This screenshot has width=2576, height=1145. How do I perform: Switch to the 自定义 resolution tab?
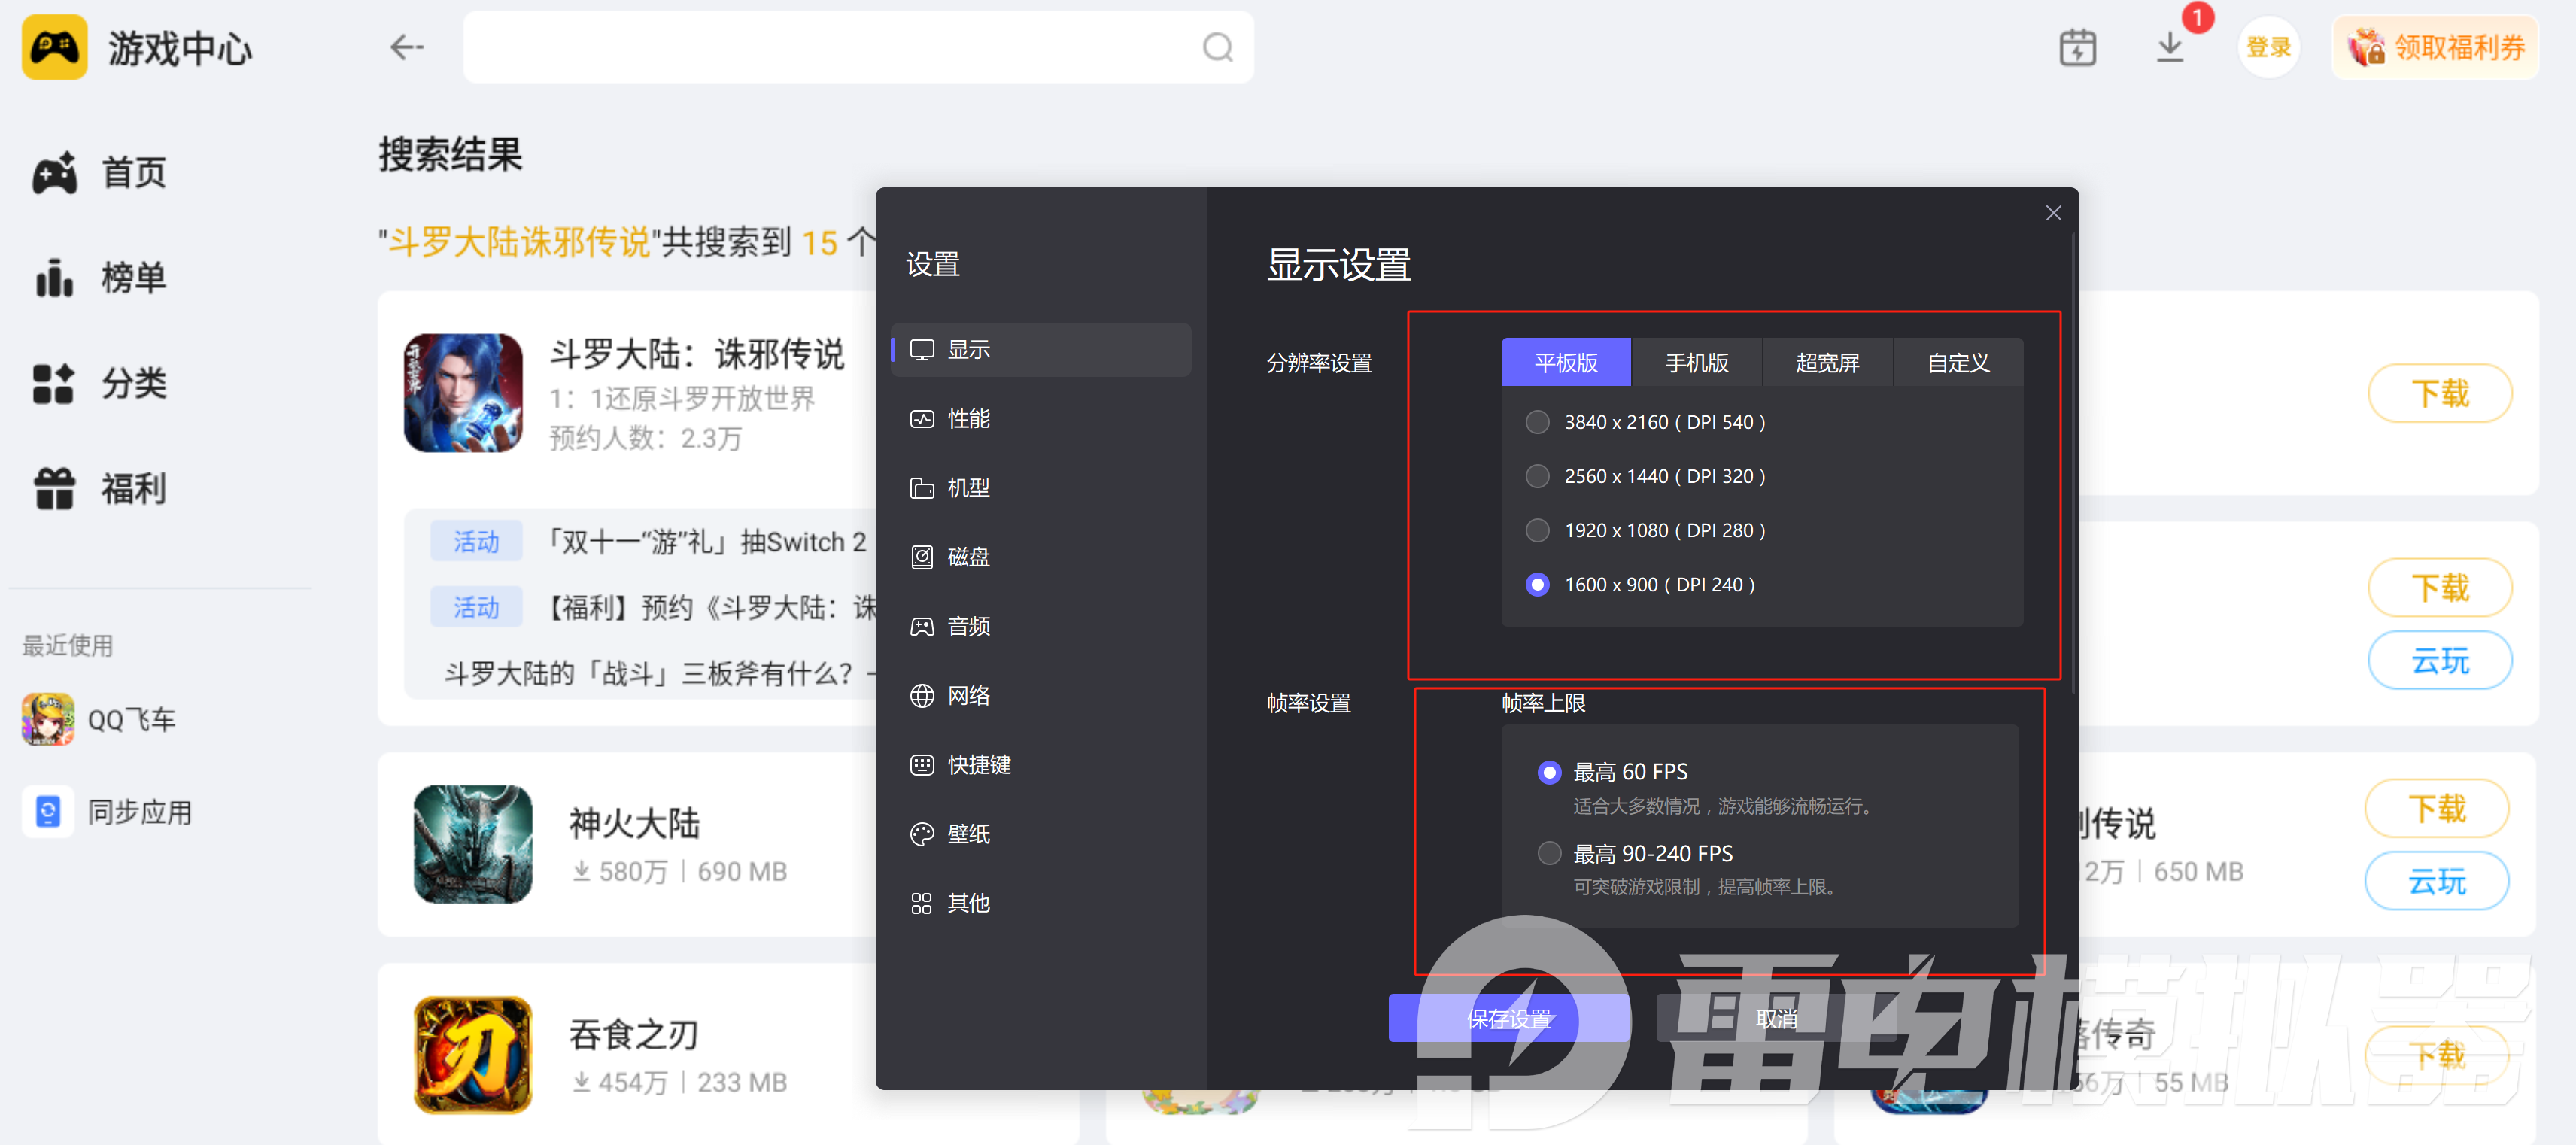[1957, 362]
